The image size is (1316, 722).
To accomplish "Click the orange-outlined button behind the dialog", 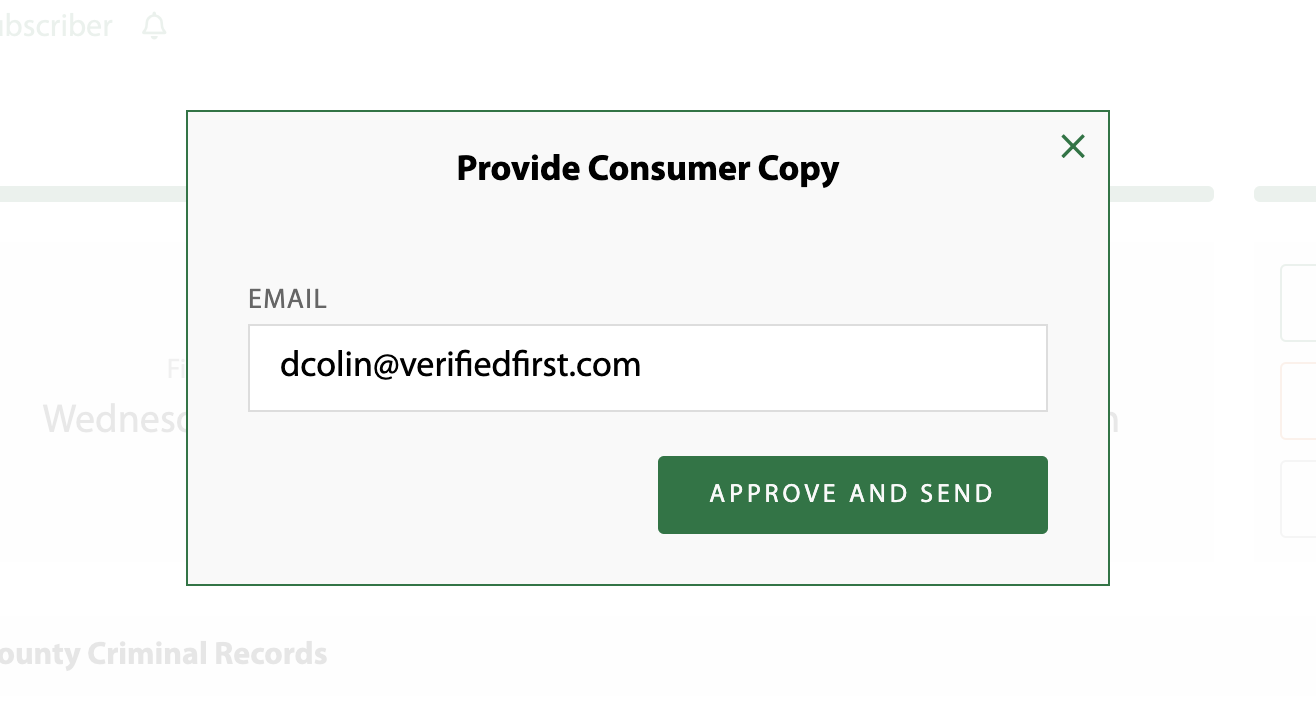I will click(x=1298, y=400).
